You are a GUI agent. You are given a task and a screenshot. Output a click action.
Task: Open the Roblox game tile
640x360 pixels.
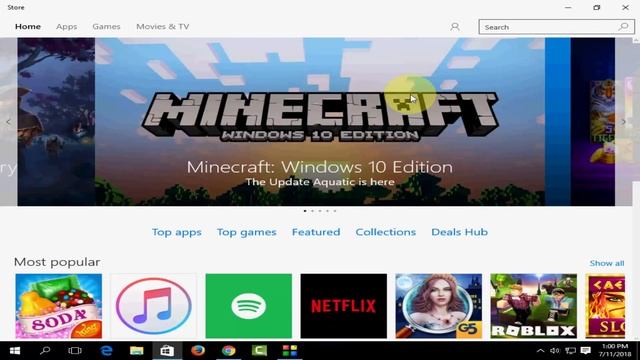pyautogui.click(x=533, y=306)
